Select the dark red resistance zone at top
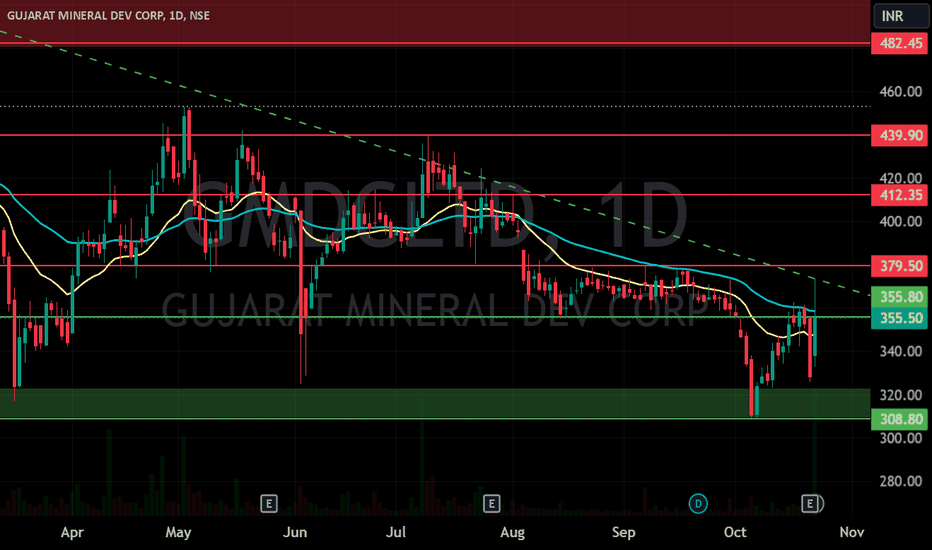 coord(435,21)
